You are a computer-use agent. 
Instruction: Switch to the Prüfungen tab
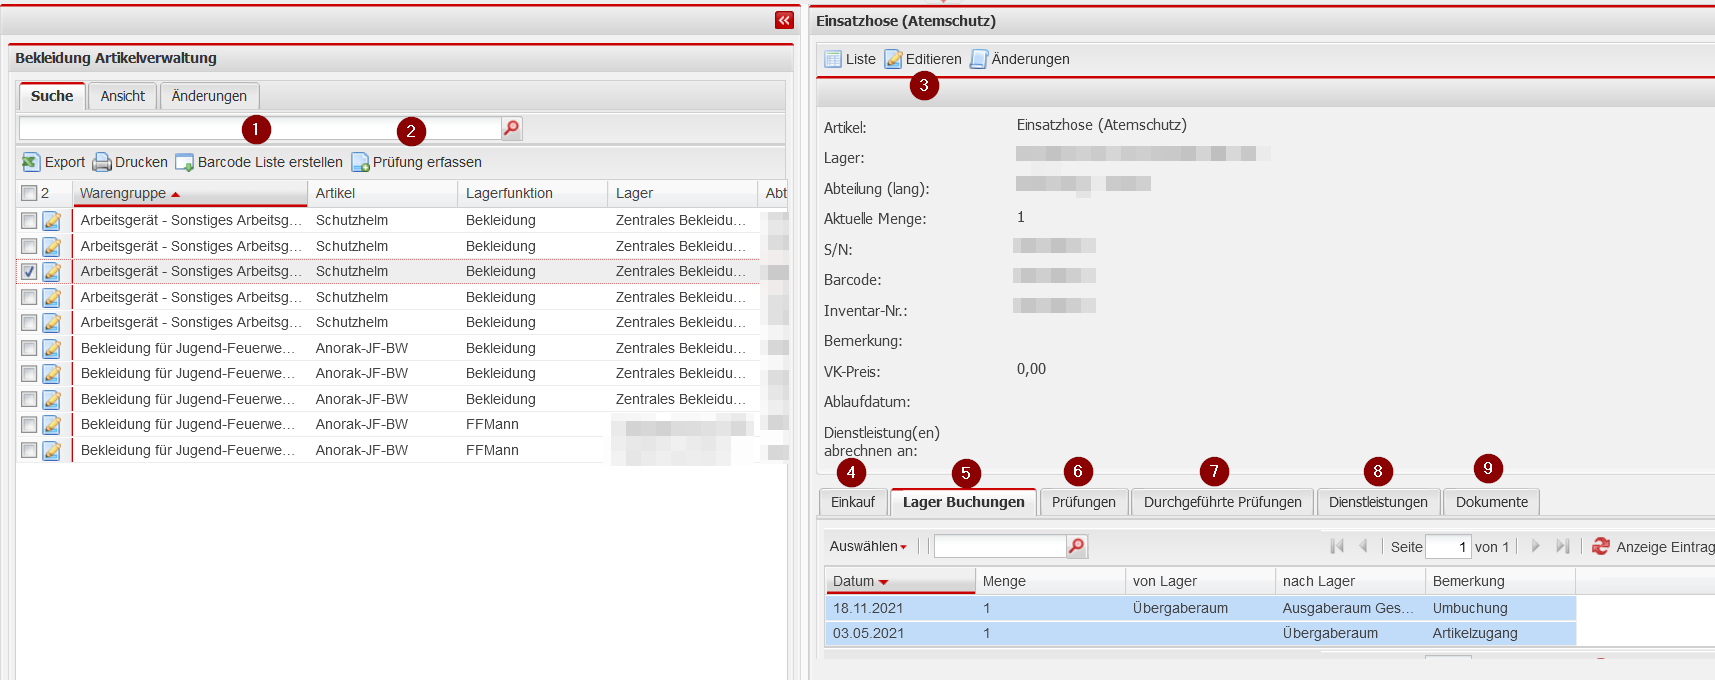pyautogui.click(x=1083, y=502)
